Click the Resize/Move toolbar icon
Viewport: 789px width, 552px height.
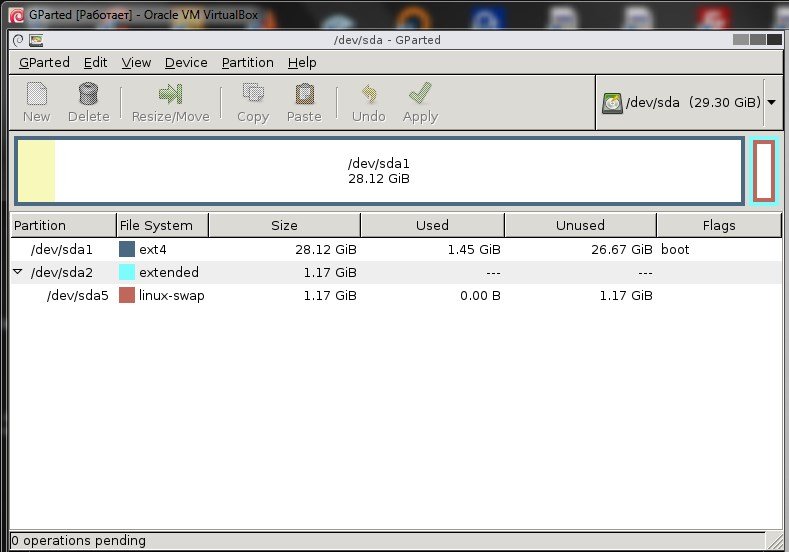point(170,94)
